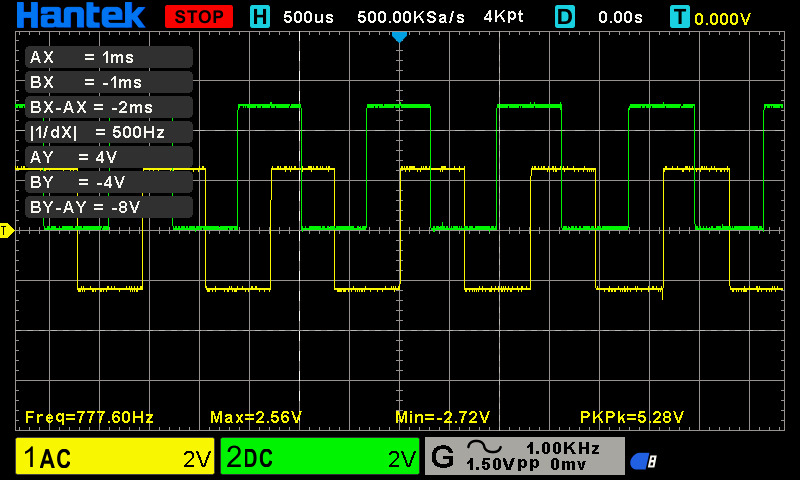Screen dimensions: 800x480
Task: Select the BY = -4V cursor row
Action: pyautogui.click(x=109, y=182)
